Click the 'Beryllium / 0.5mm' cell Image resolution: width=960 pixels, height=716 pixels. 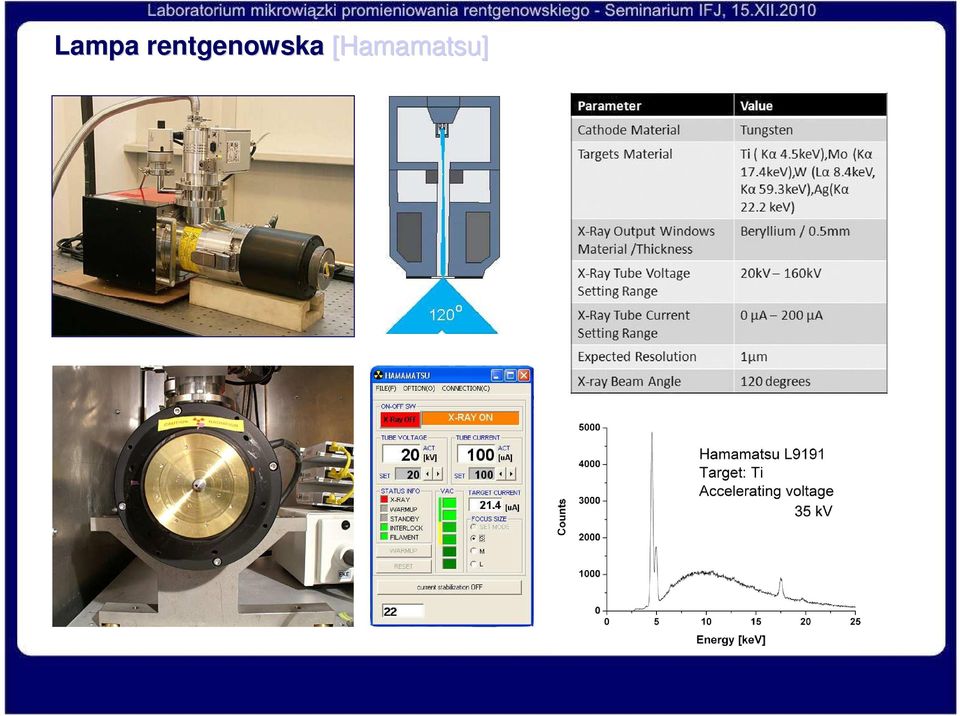811,240
